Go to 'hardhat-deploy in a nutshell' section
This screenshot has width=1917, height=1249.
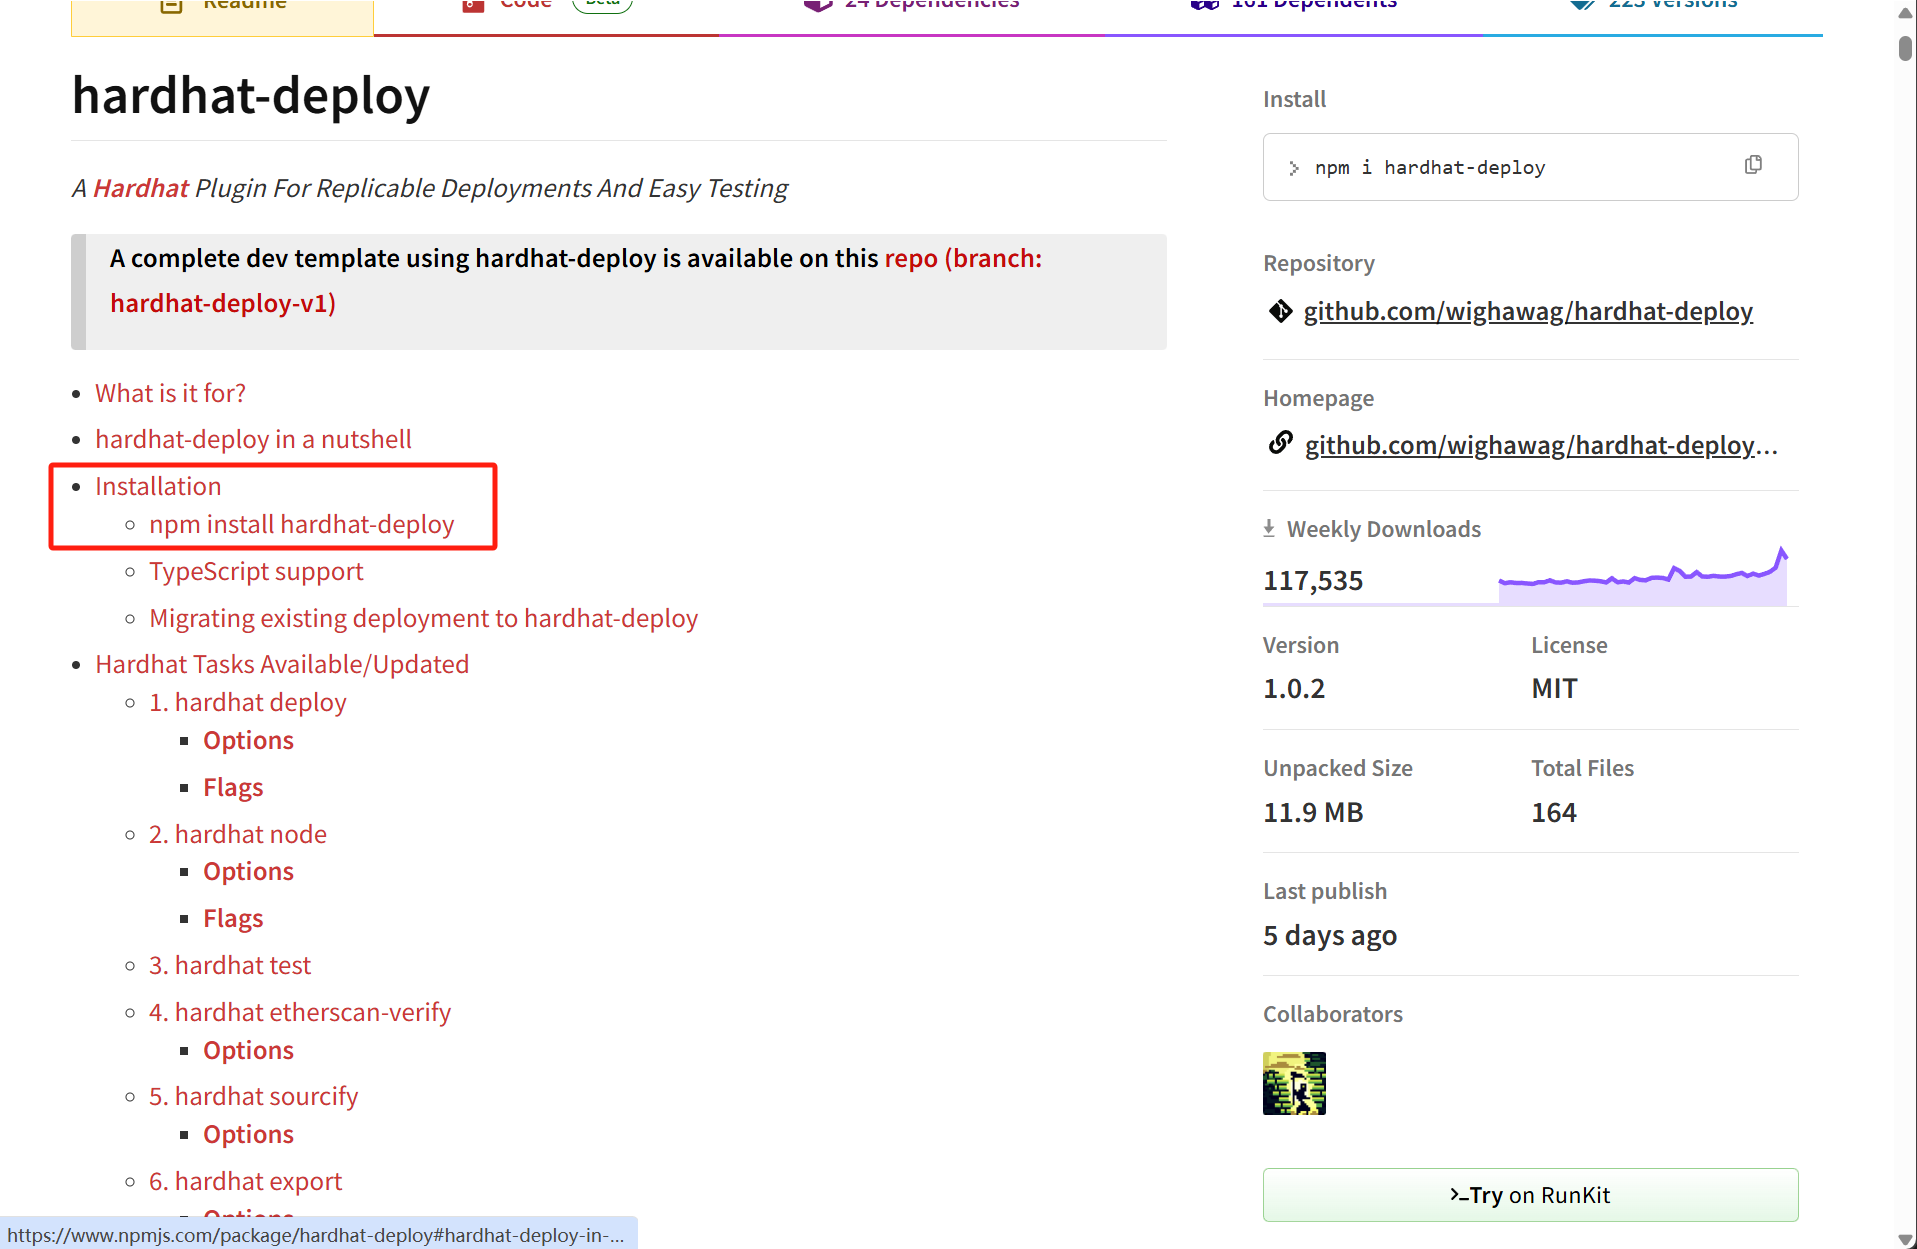tap(253, 439)
